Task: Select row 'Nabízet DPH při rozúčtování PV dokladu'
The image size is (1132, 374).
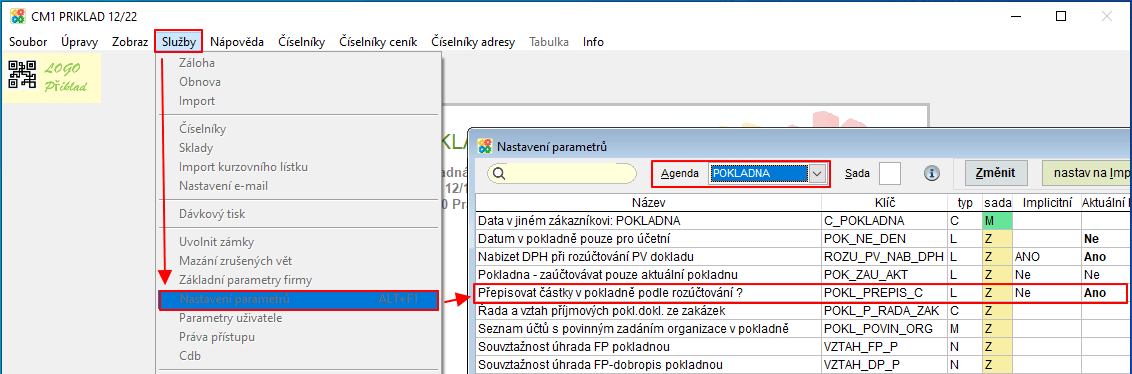Action: point(804,256)
